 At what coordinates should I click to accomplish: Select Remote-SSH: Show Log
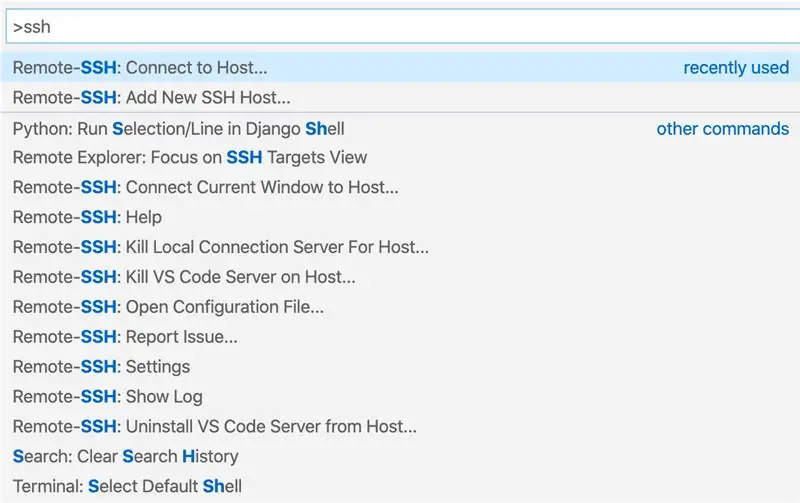[400, 396]
